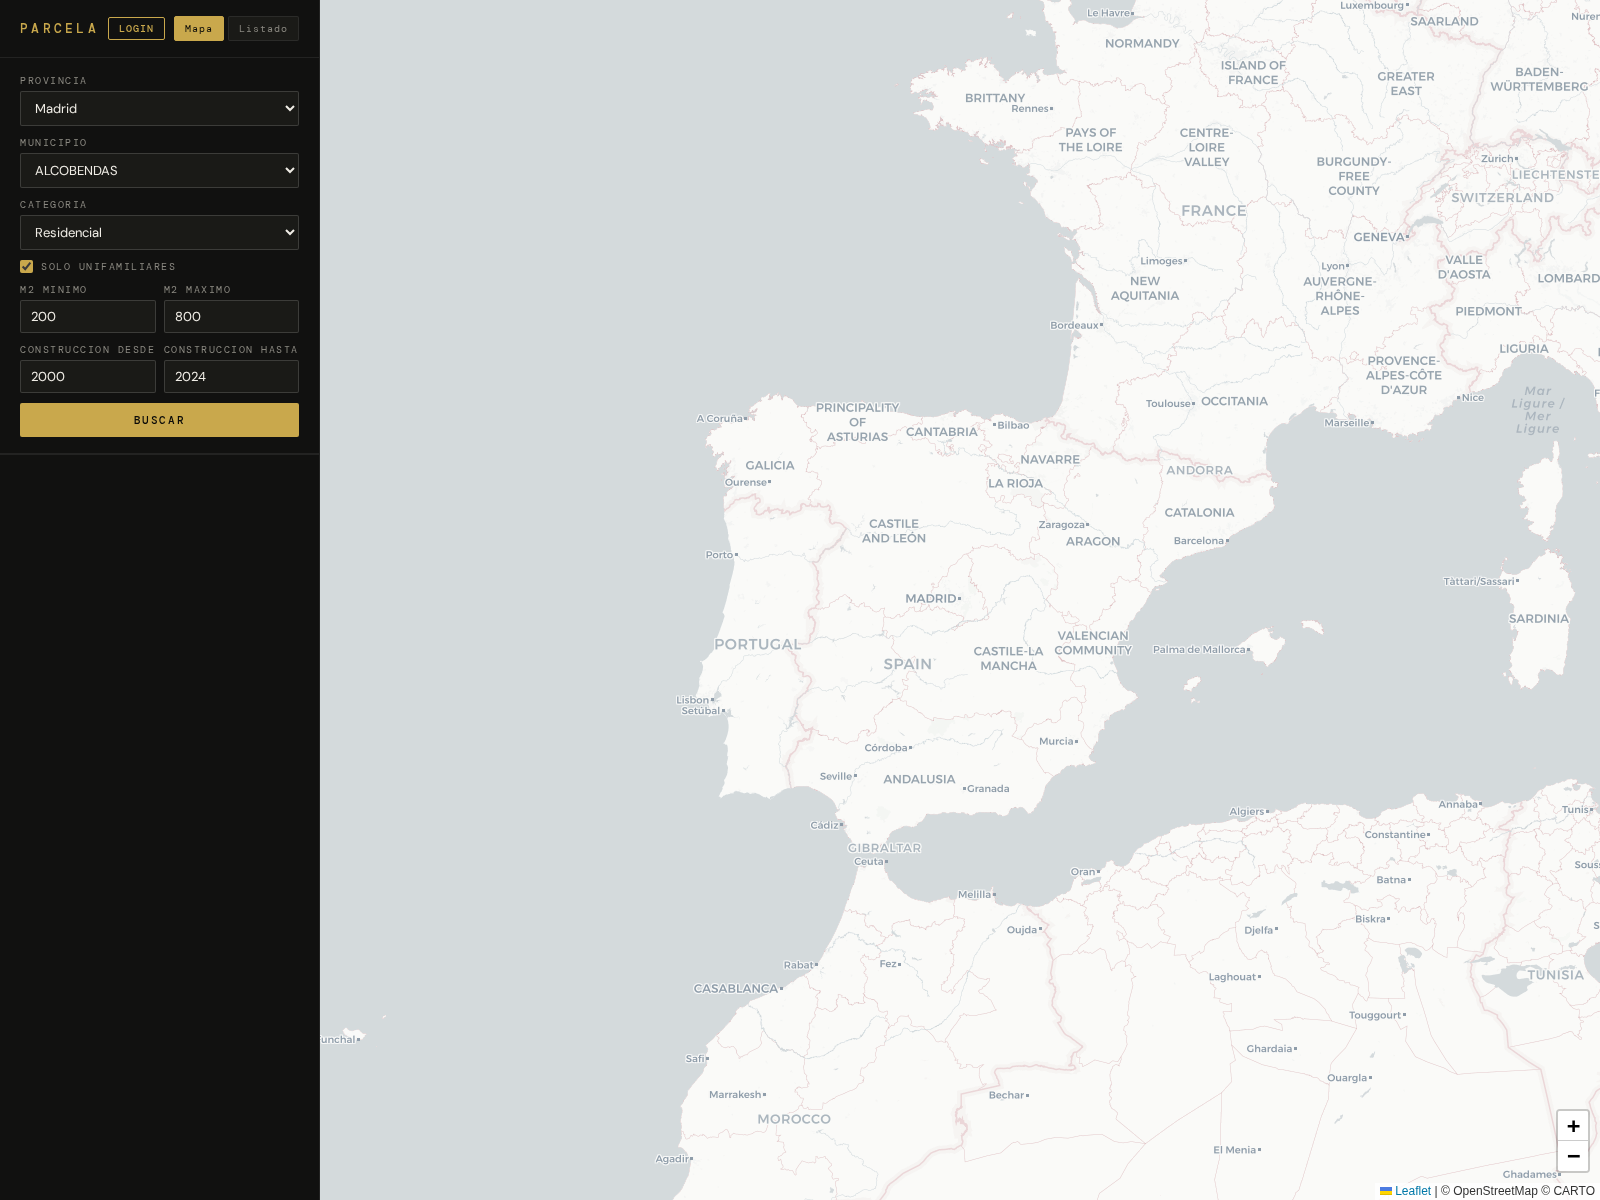Click the GALICIA region label
Viewport: 1600px width, 1200px height.
point(770,465)
